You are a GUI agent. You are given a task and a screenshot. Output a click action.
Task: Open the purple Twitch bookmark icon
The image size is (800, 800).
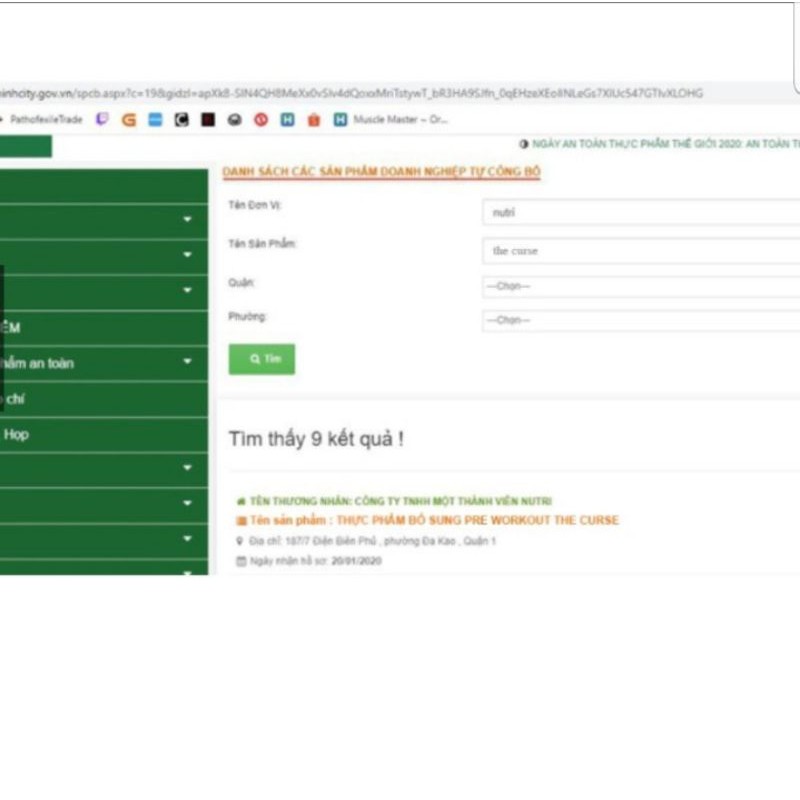point(102,119)
